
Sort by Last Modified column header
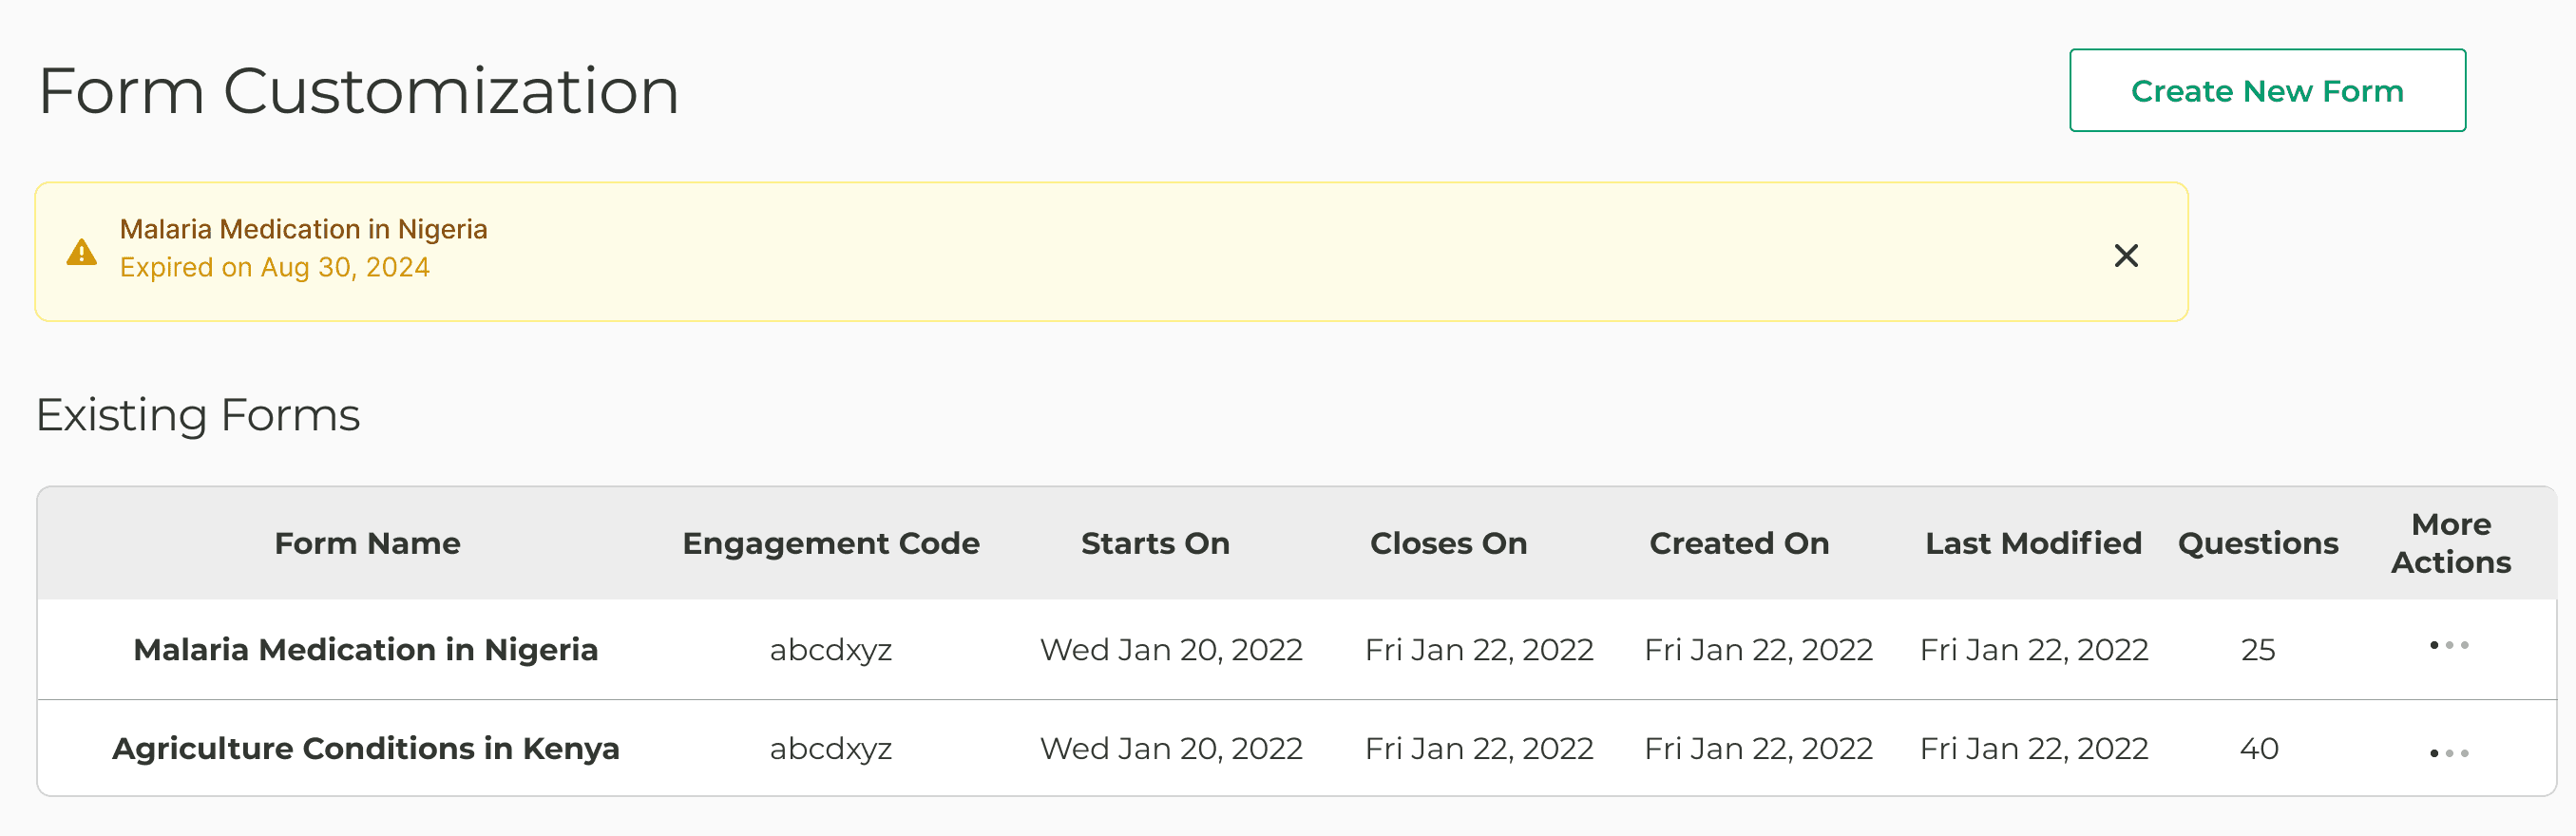(x=2033, y=543)
